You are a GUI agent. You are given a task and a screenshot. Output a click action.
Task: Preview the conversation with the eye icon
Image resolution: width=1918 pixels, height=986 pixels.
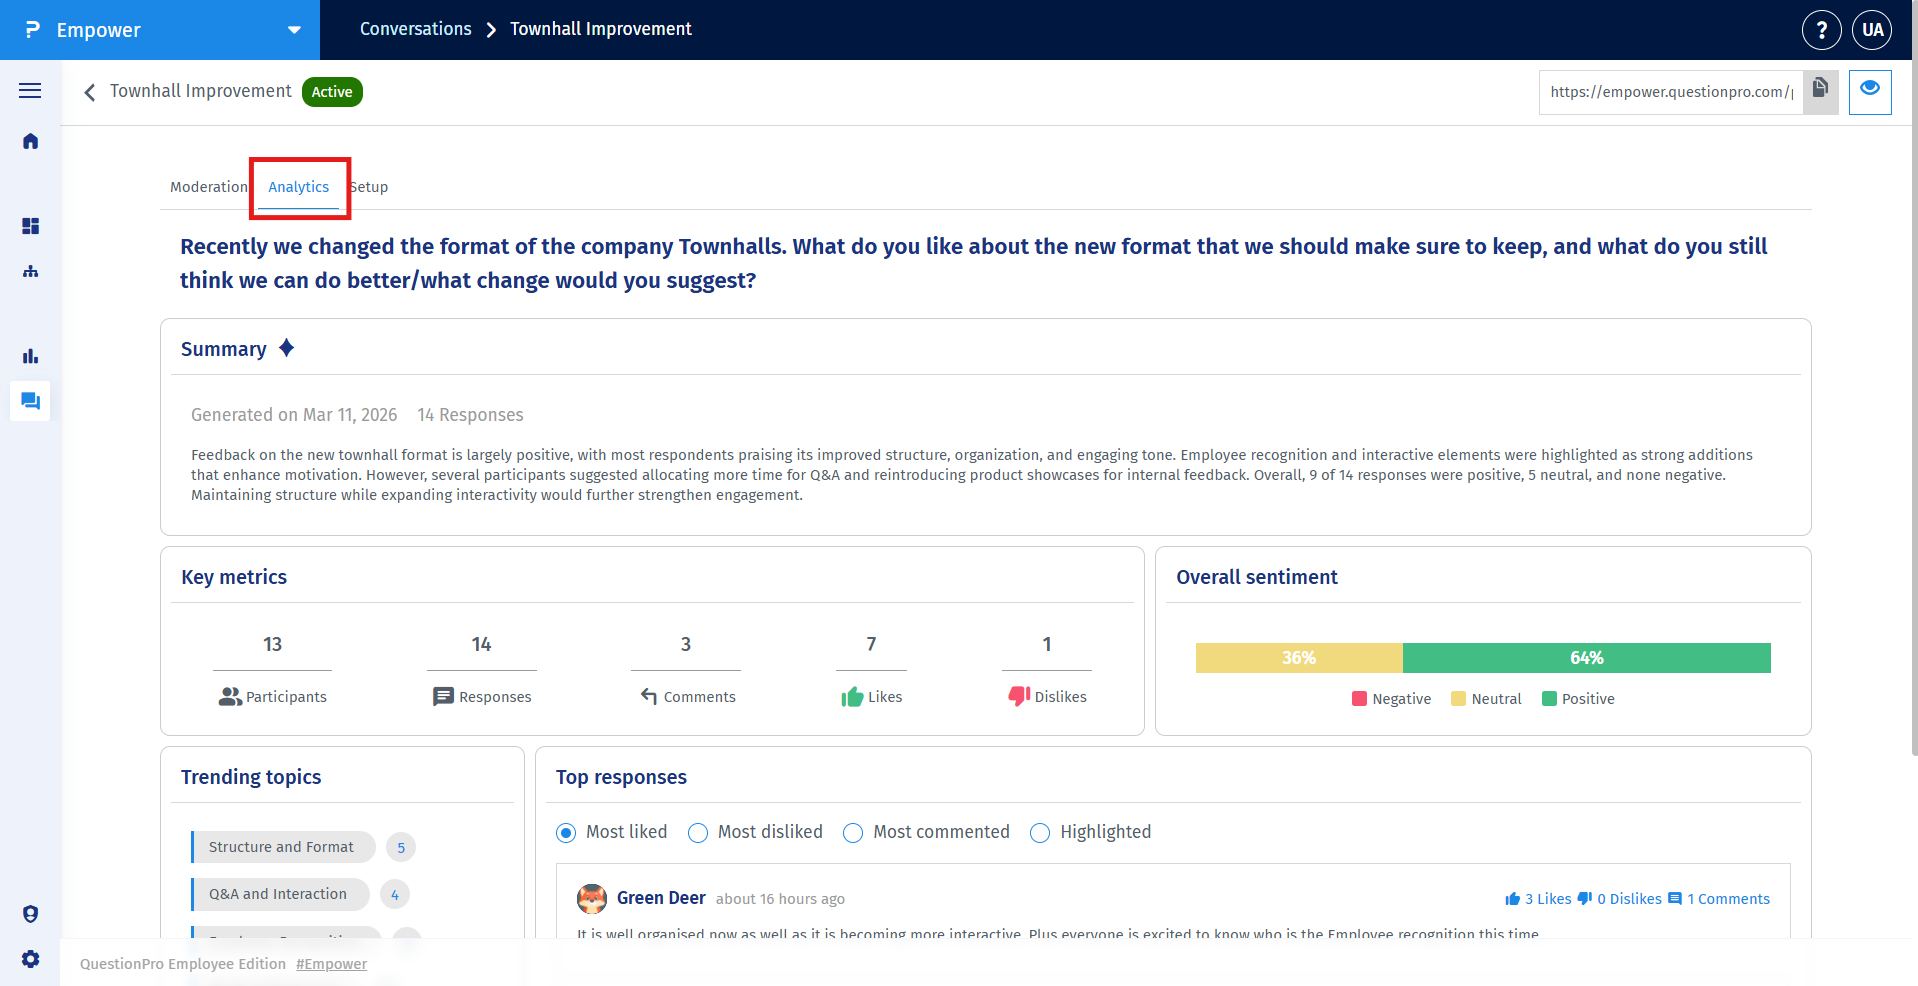(1869, 91)
